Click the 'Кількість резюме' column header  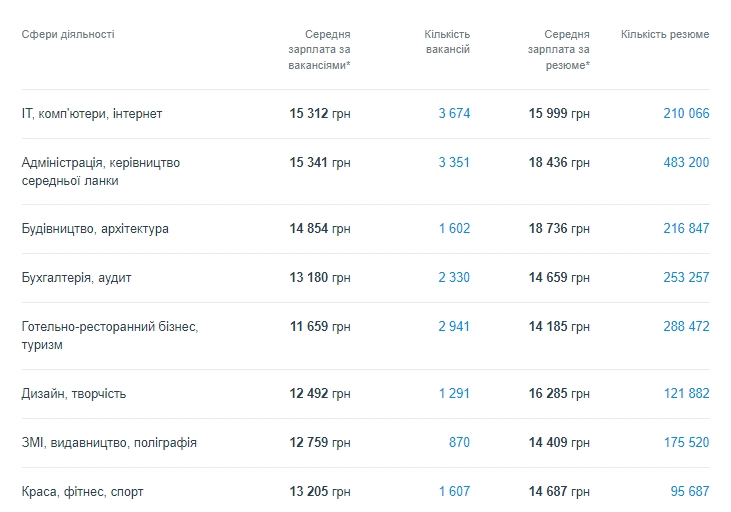(665, 35)
